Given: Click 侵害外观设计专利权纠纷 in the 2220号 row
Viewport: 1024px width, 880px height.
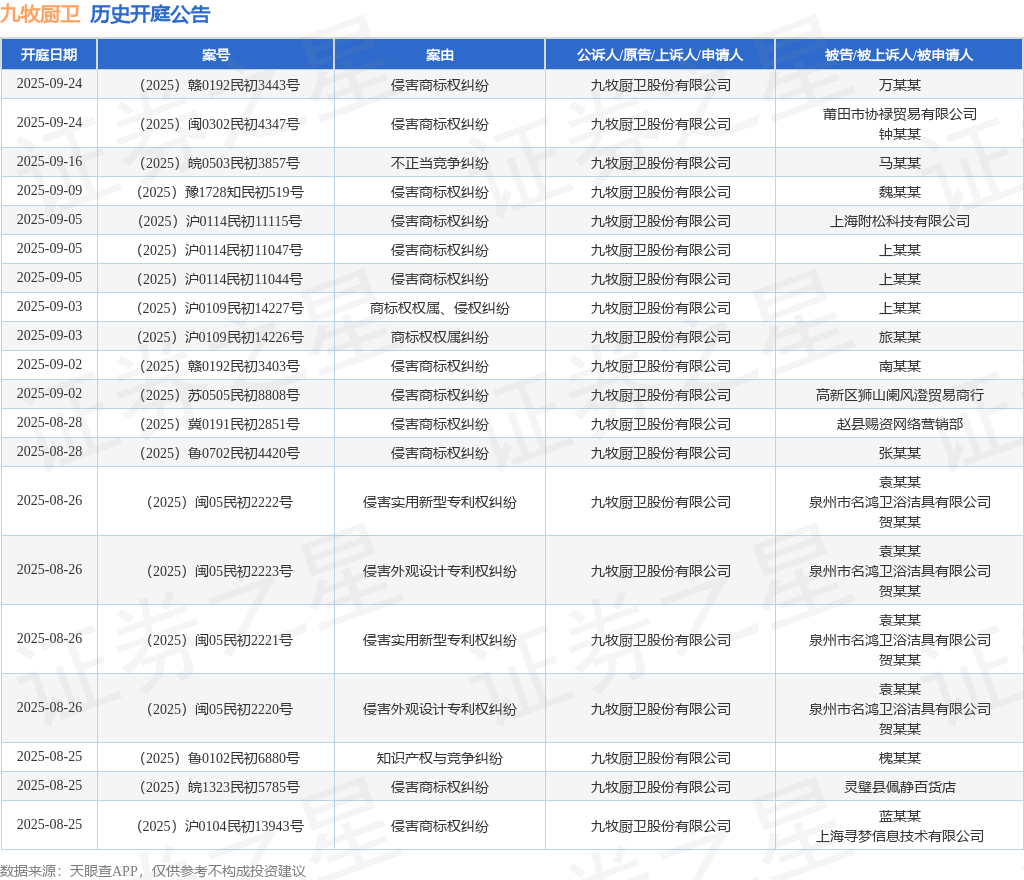Looking at the screenshot, I should point(440,709).
